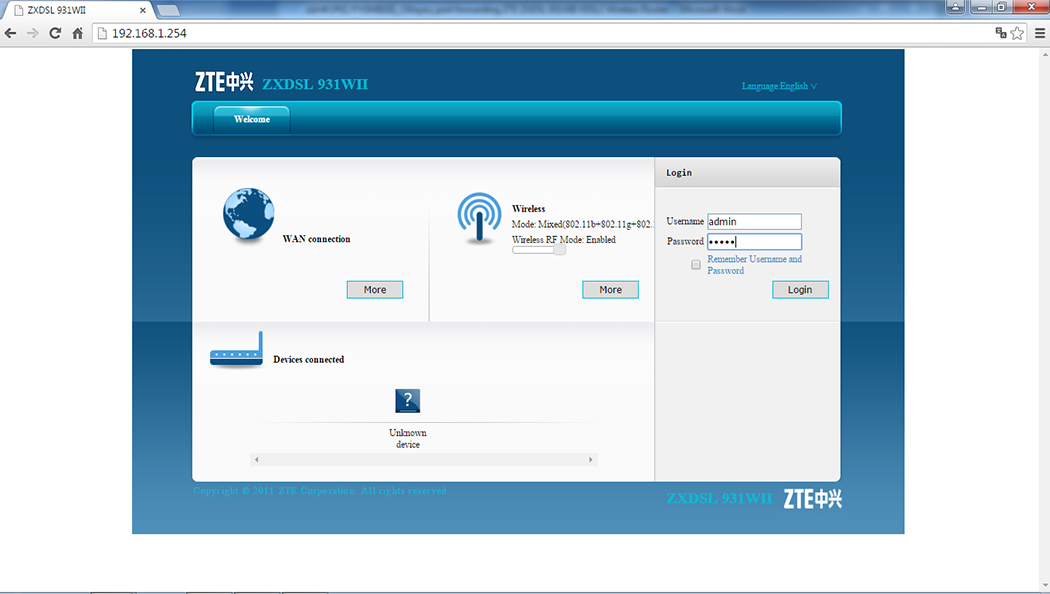Open the Language English dropdown
1050x594 pixels.
click(779, 86)
